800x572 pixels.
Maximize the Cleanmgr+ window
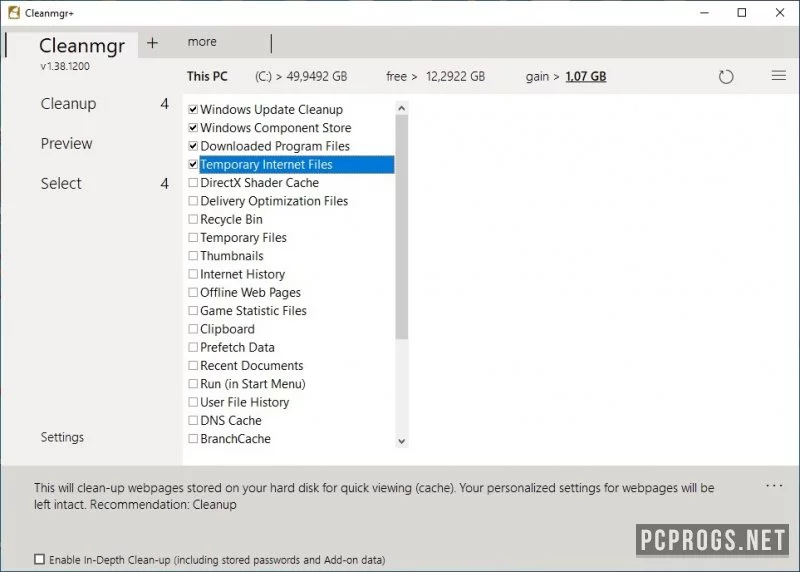click(x=742, y=13)
